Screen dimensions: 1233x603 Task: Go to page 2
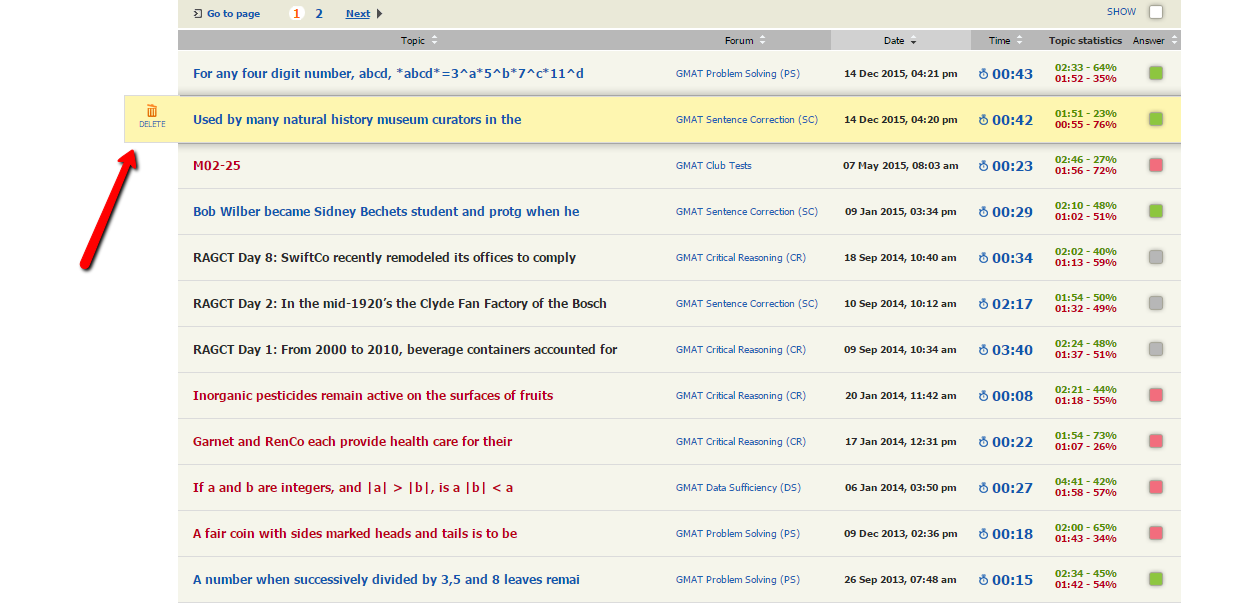(x=319, y=14)
